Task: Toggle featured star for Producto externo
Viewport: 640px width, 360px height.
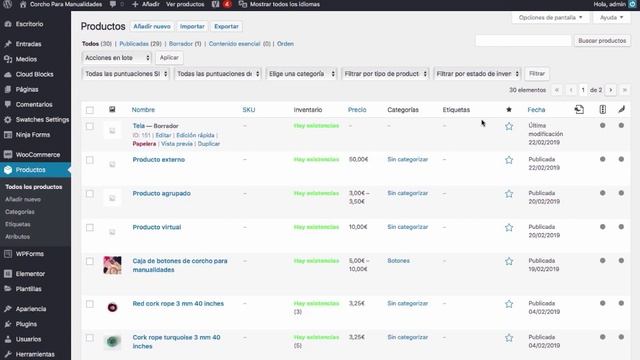Action: point(509,160)
